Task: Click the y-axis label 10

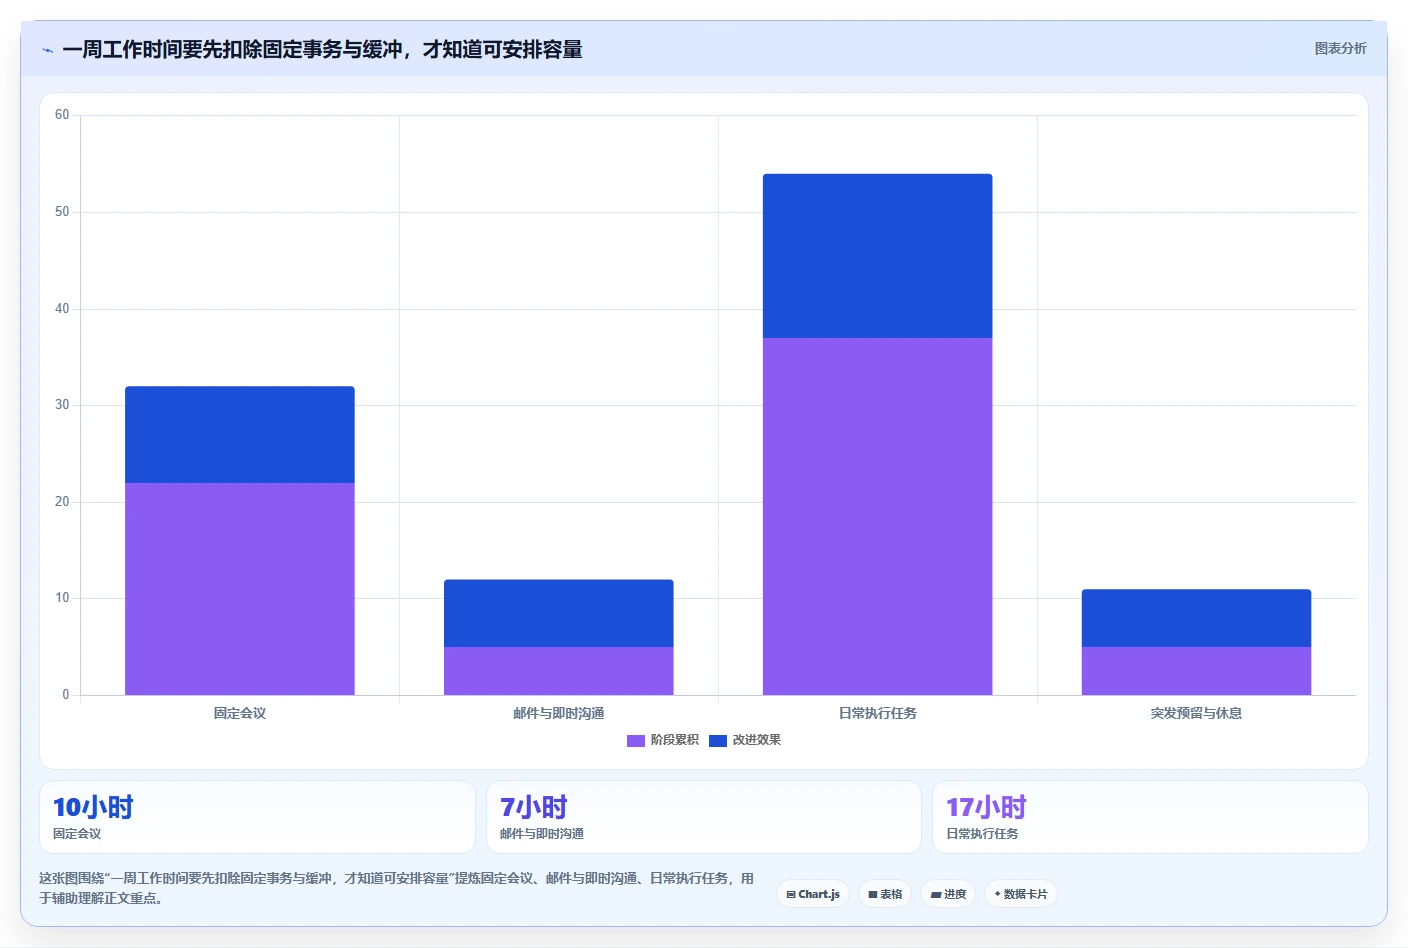Action: point(62,598)
